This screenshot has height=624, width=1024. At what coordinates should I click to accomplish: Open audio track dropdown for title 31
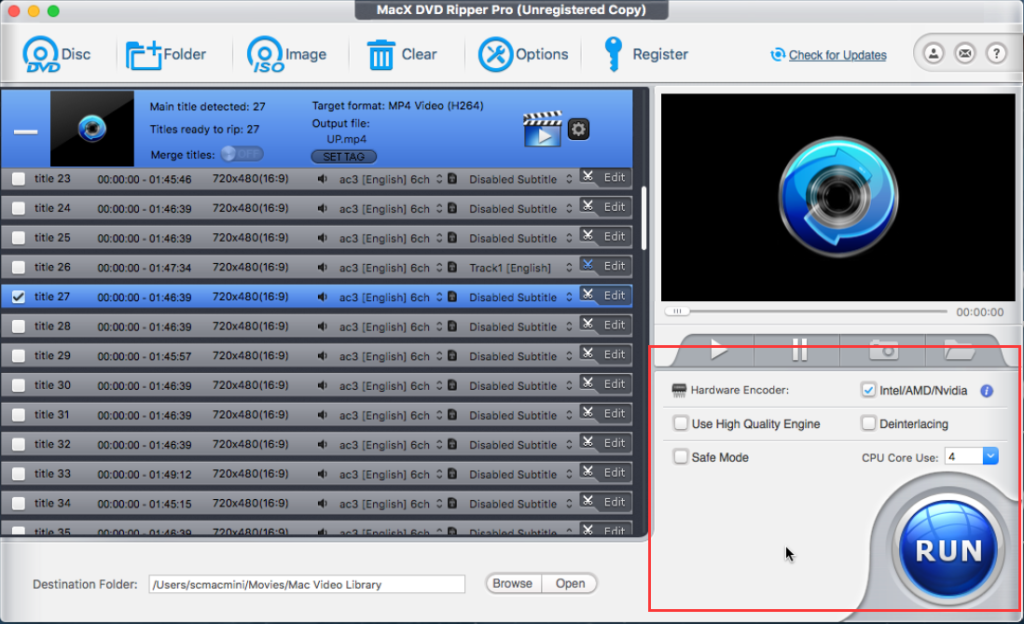[x=440, y=415]
